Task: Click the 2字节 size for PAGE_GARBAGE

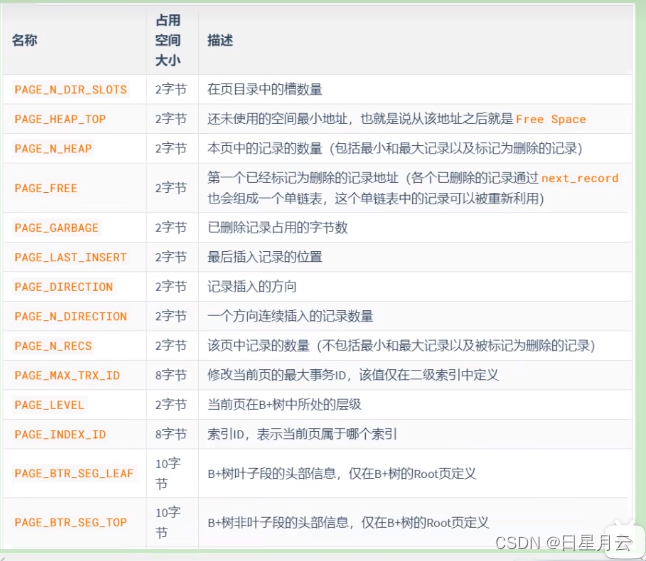Action: click(171, 228)
